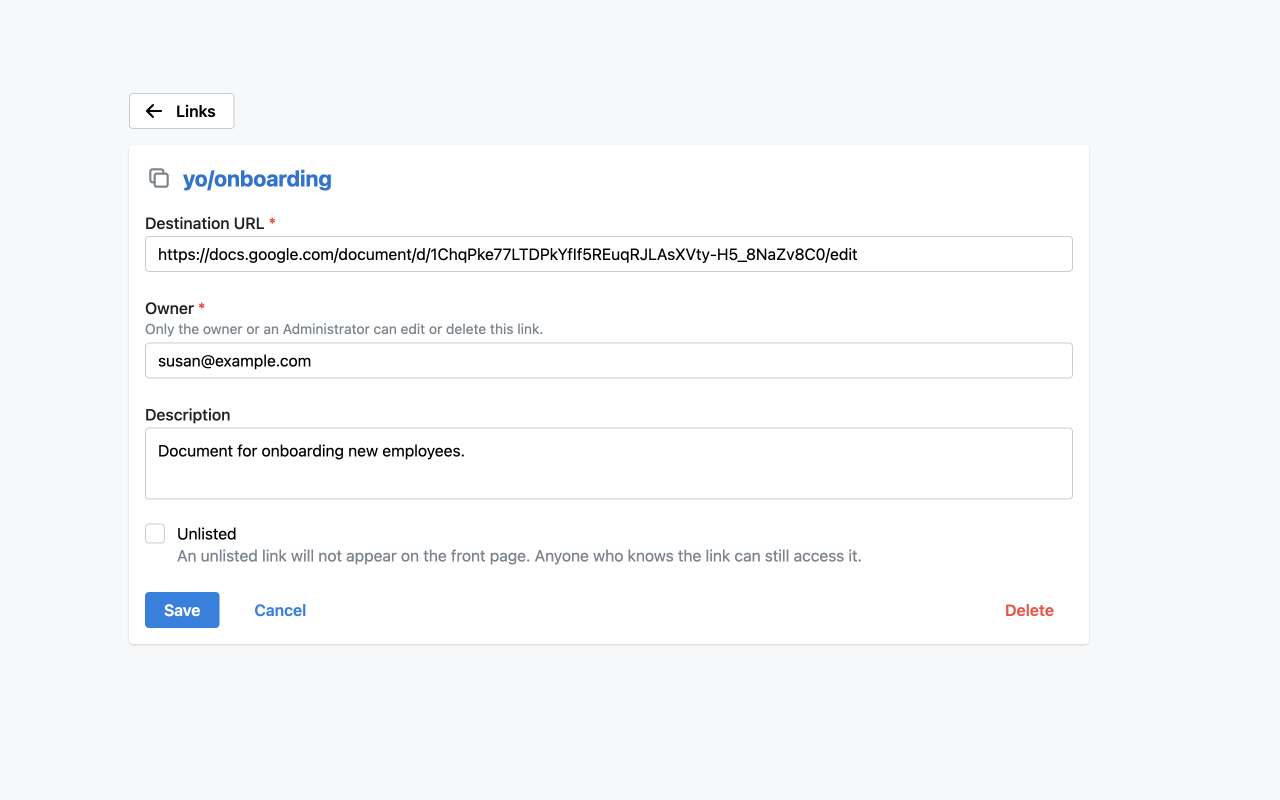Focus the Description text area

coord(608,464)
